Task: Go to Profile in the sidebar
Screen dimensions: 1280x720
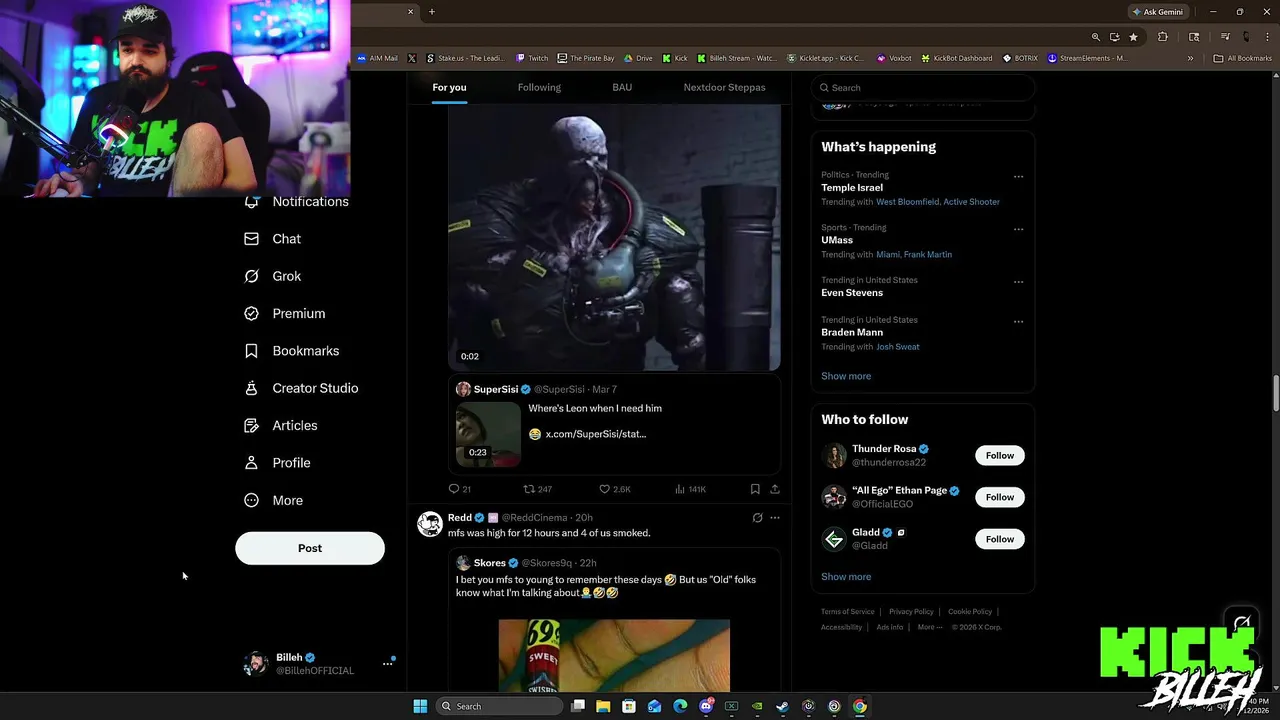Action: pos(278,463)
